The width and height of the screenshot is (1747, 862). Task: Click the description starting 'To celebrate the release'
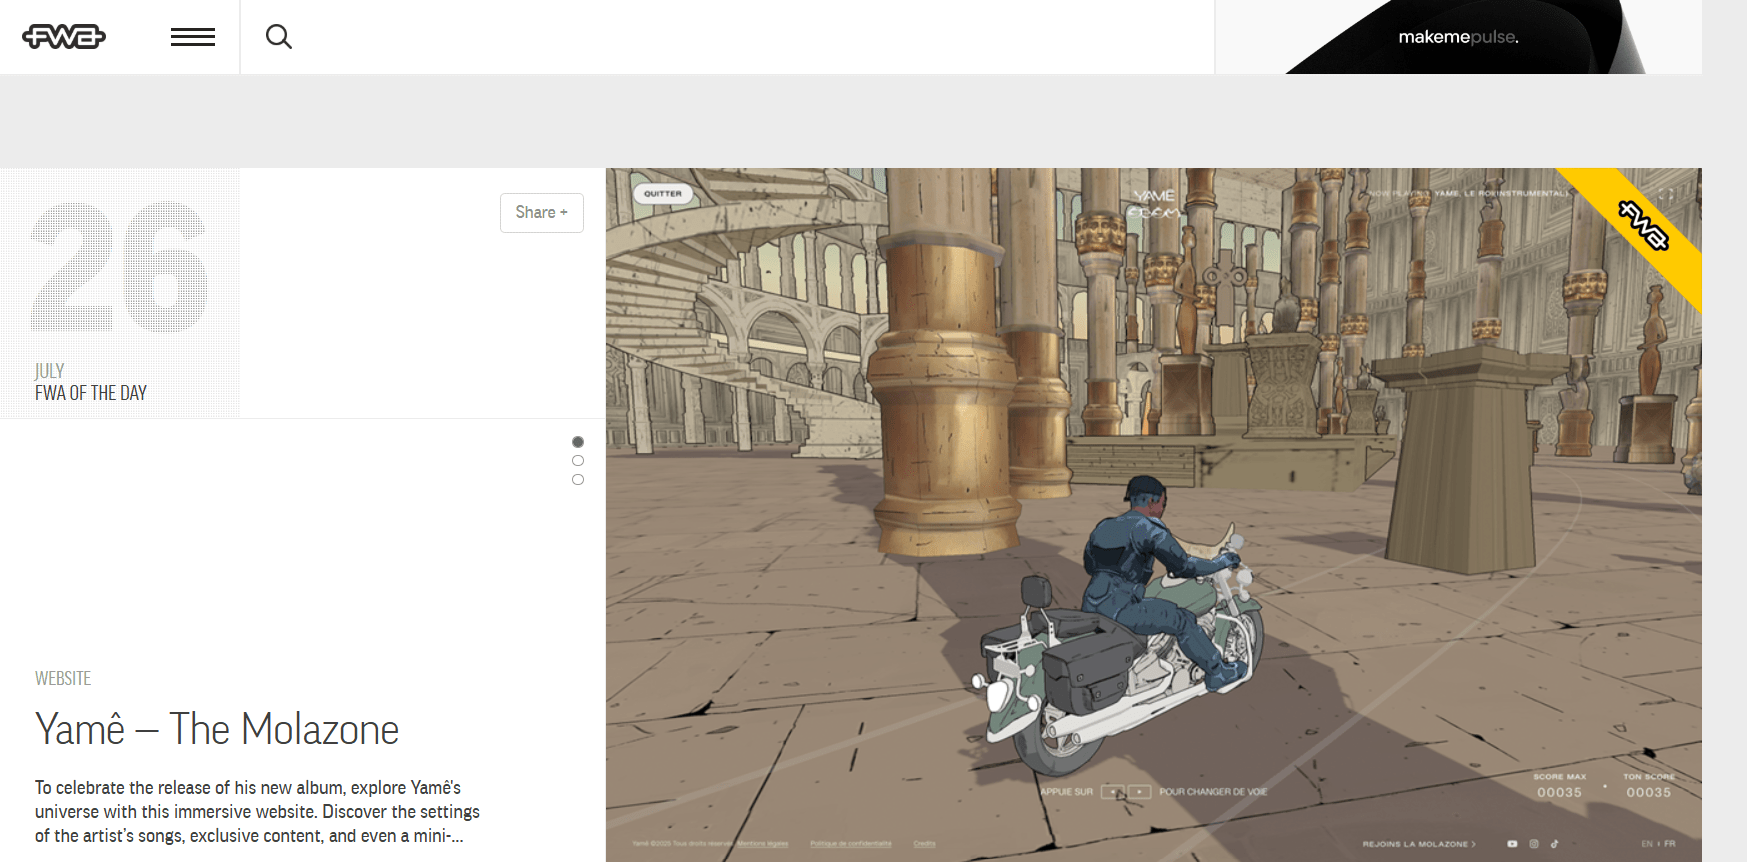[x=258, y=812]
